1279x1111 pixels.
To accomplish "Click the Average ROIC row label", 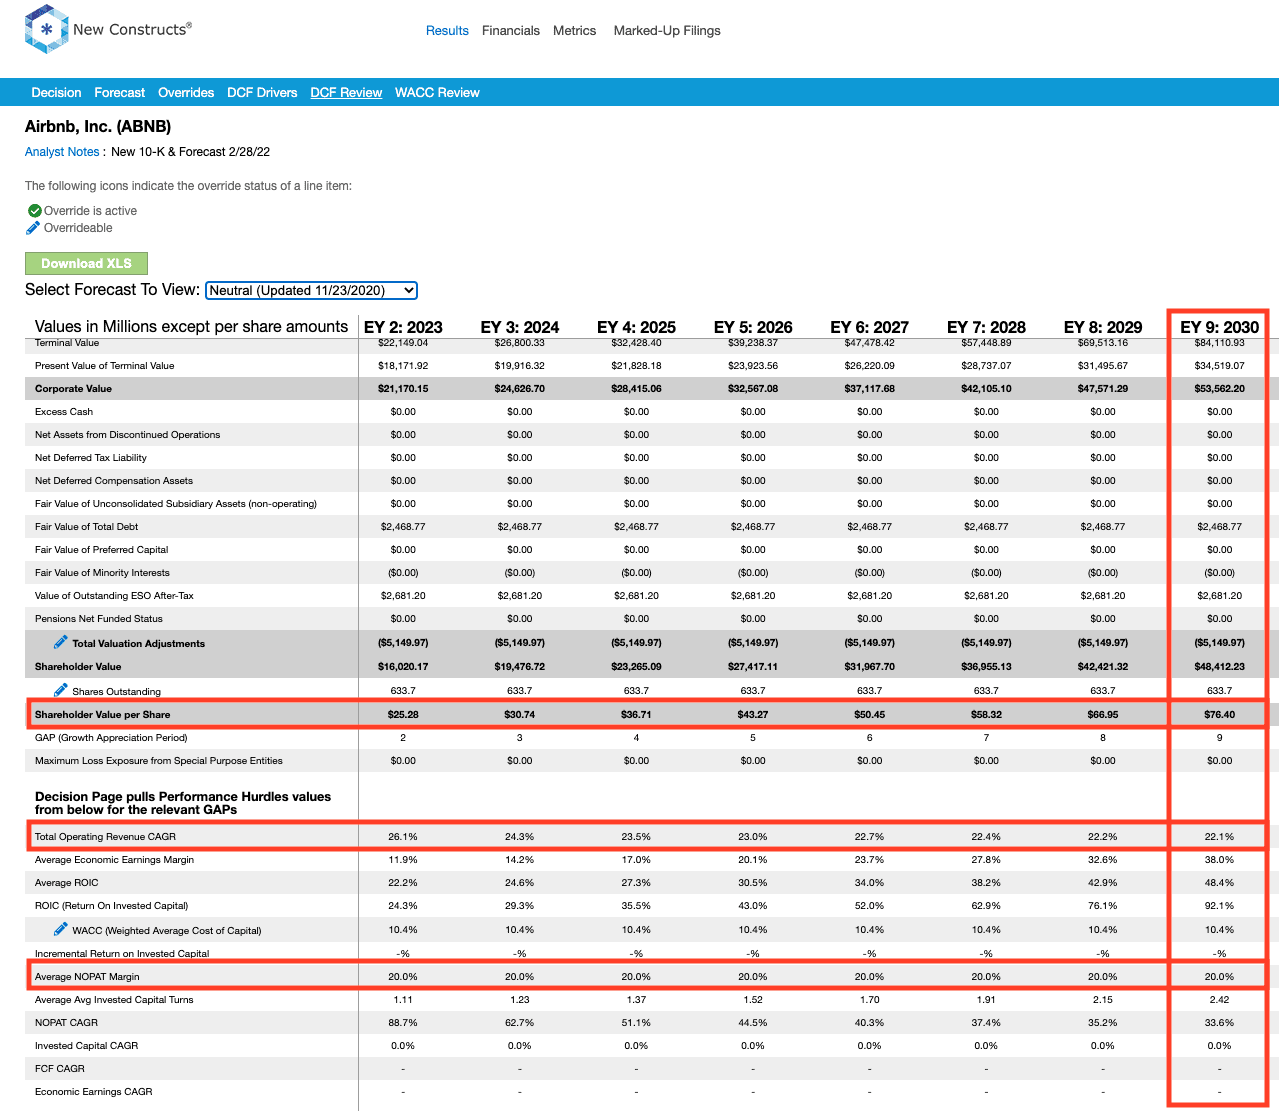I will point(67,883).
